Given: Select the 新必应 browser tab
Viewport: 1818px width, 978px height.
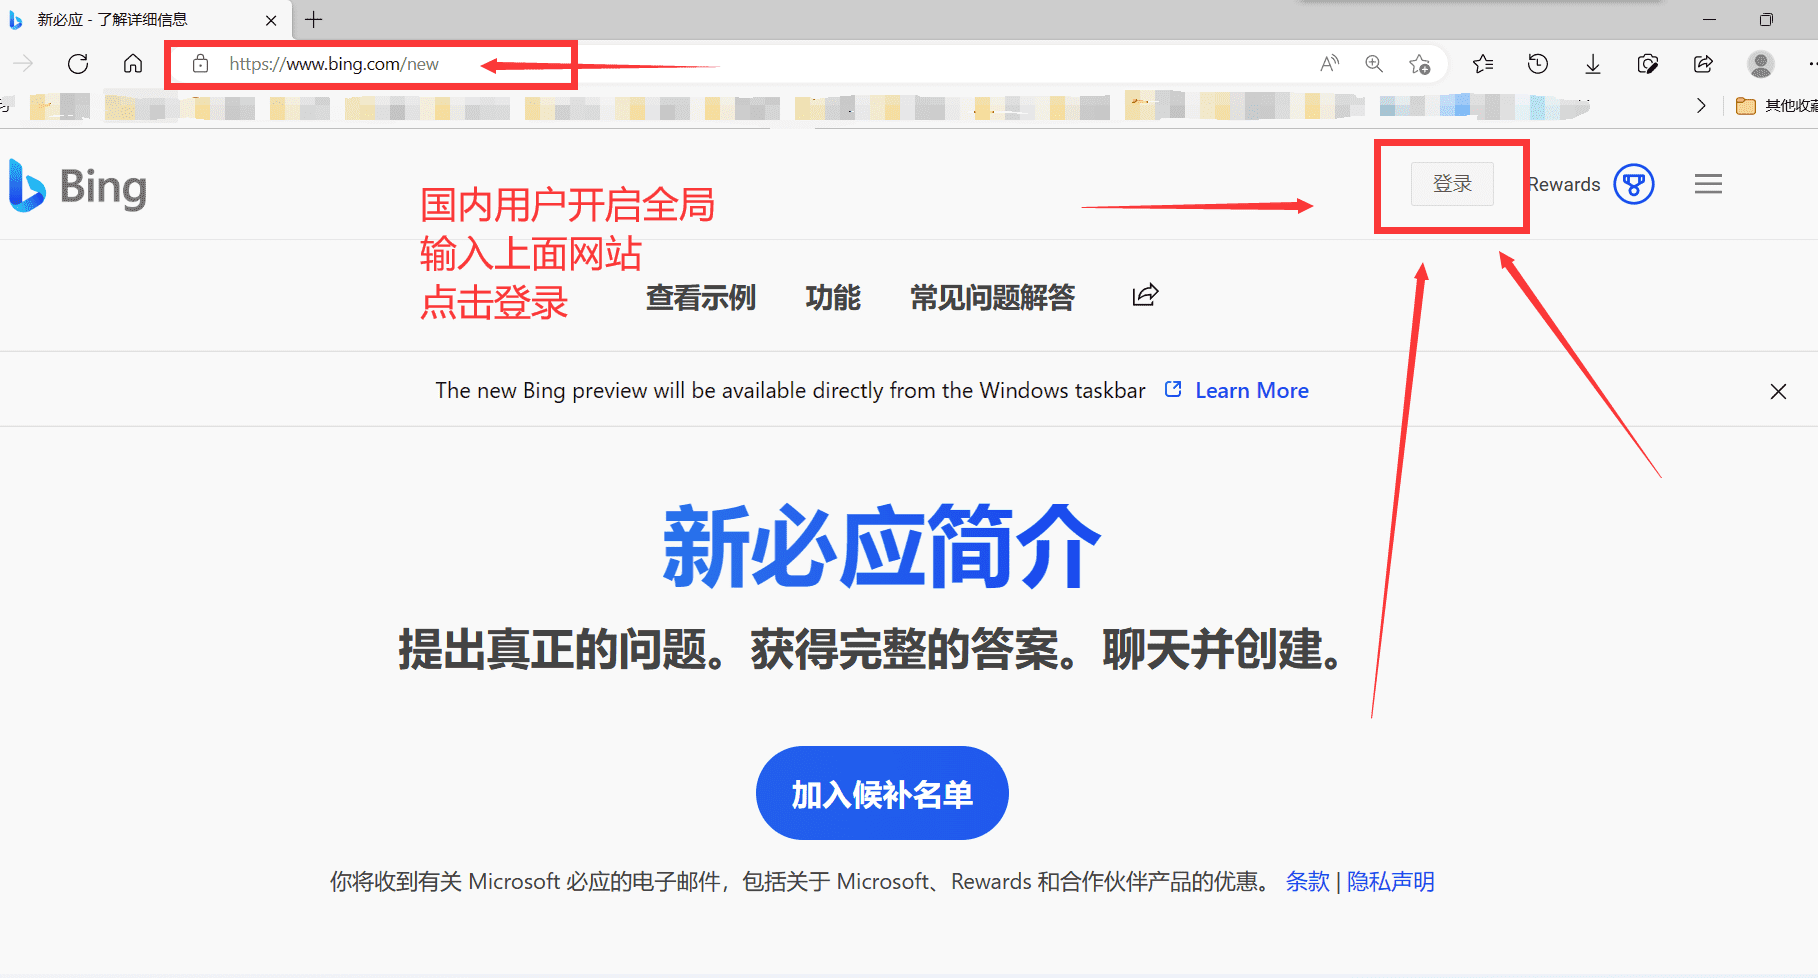Looking at the screenshot, I should click(145, 20).
